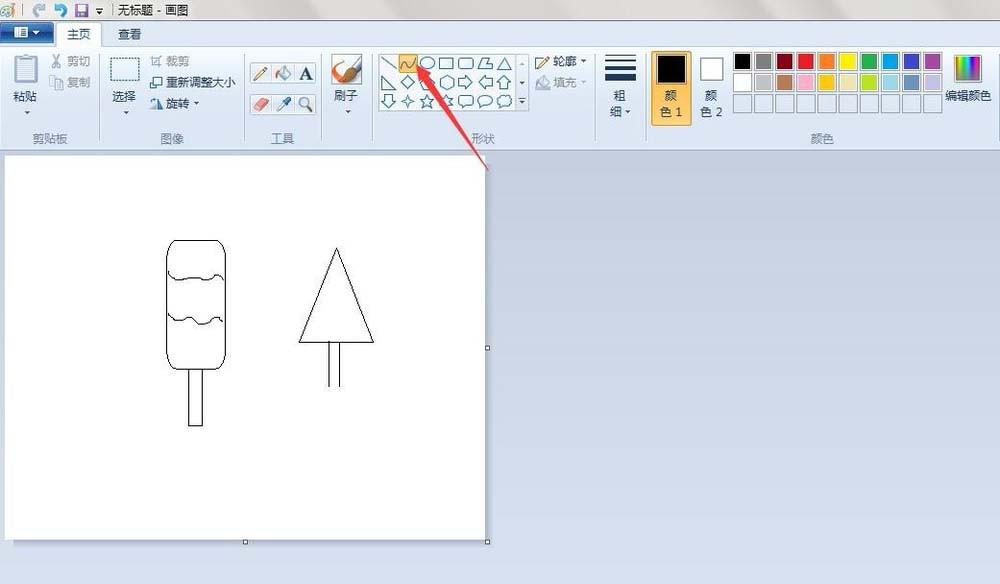The width and height of the screenshot is (1000, 584).
Task: Select the Pencil tool
Action: pyautogui.click(x=260, y=73)
